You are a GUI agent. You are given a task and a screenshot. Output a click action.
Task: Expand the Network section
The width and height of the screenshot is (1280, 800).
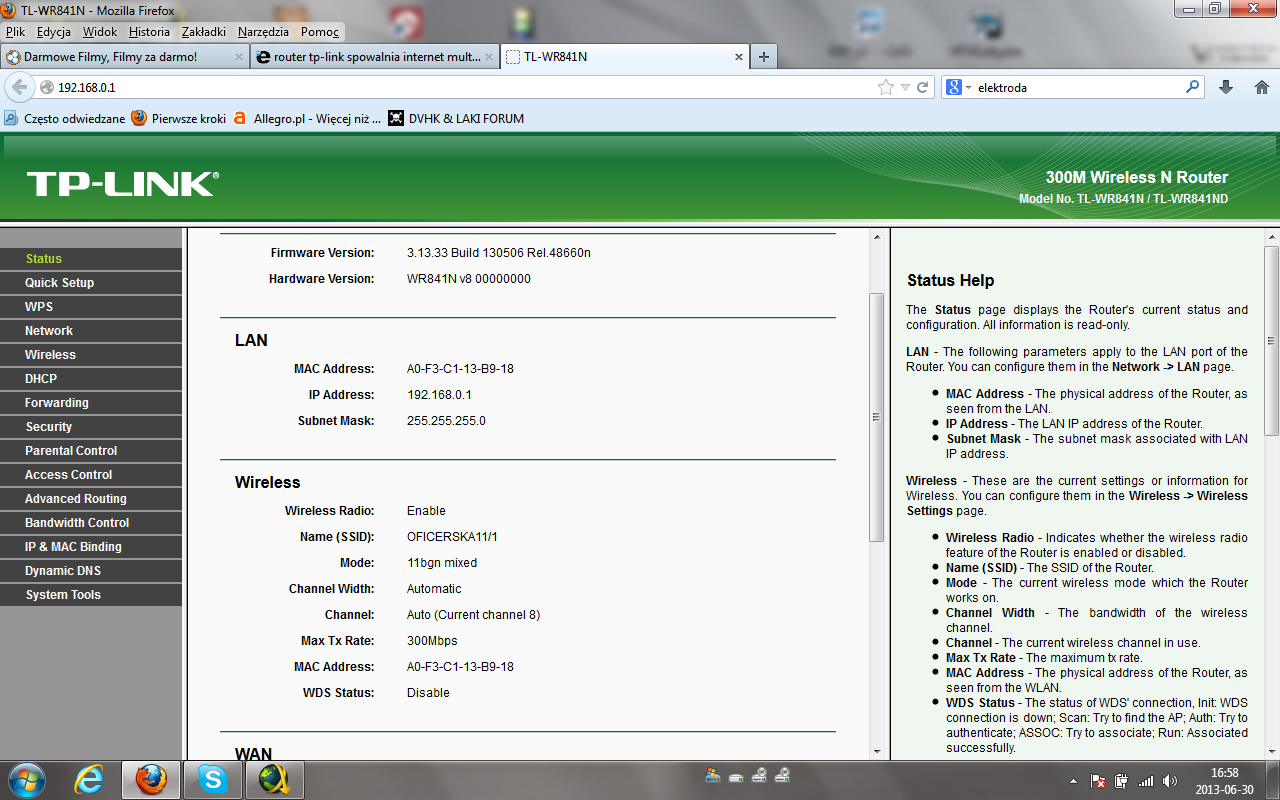point(91,331)
